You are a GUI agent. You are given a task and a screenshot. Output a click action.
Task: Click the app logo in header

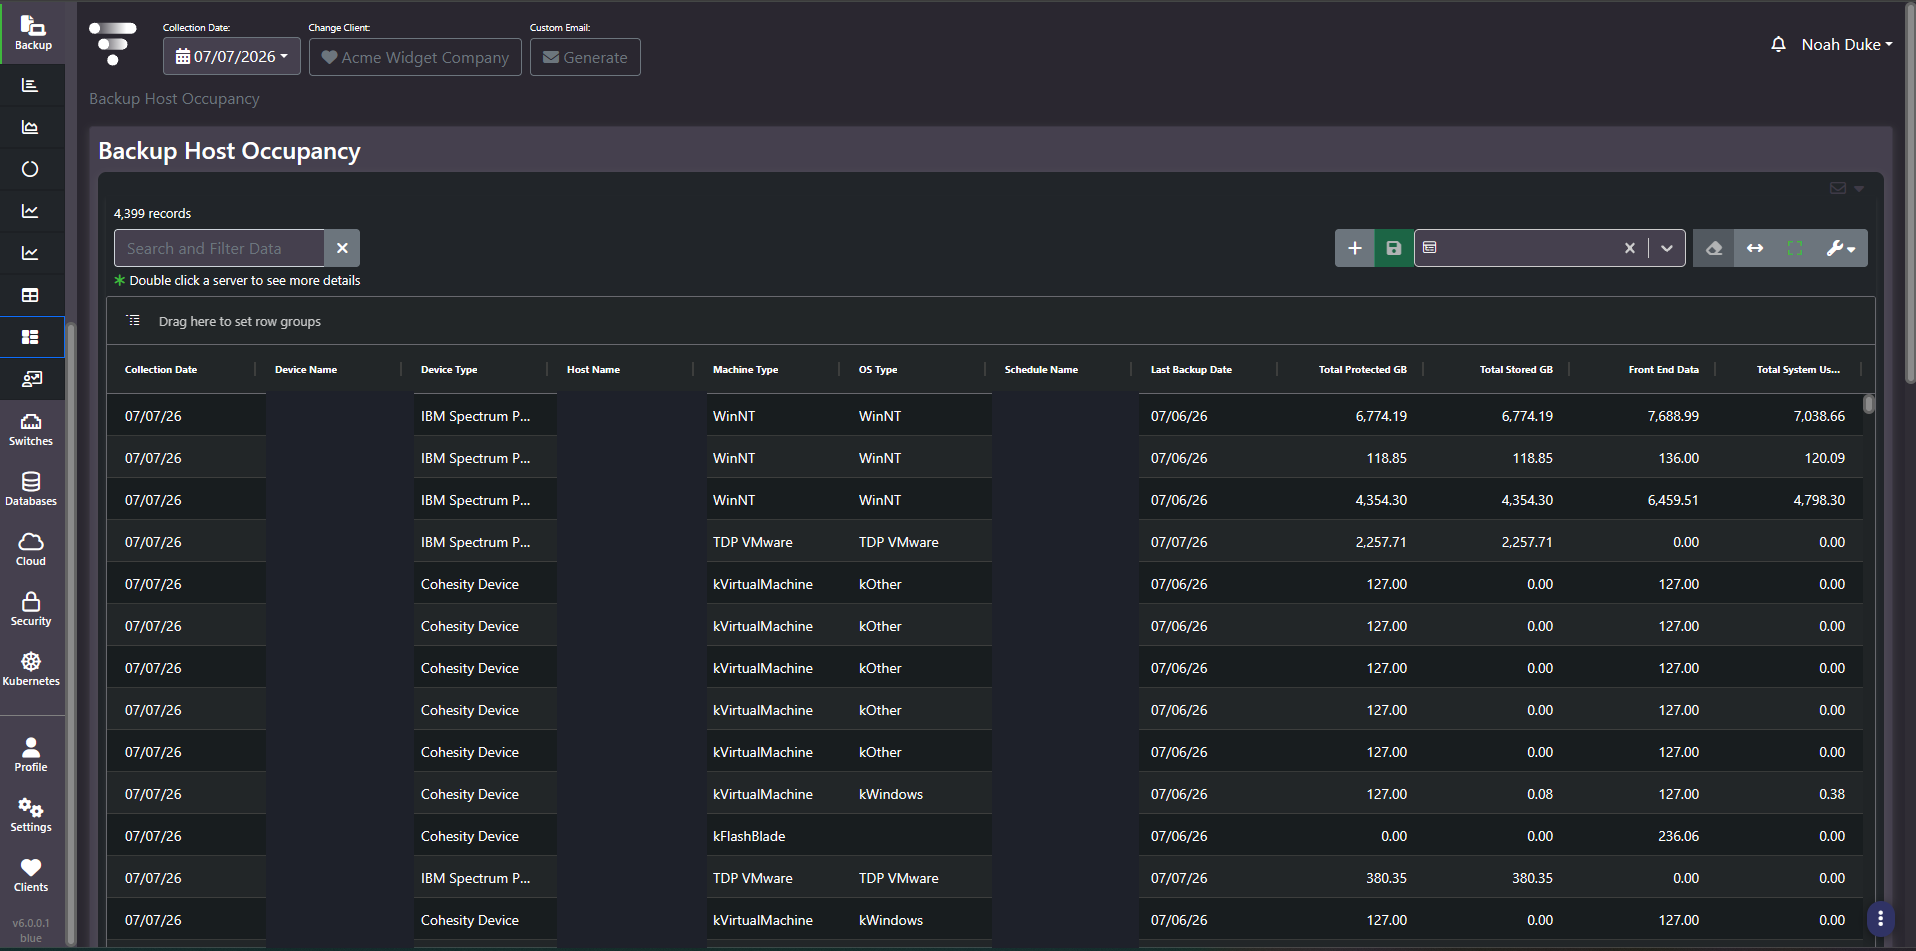(x=112, y=44)
